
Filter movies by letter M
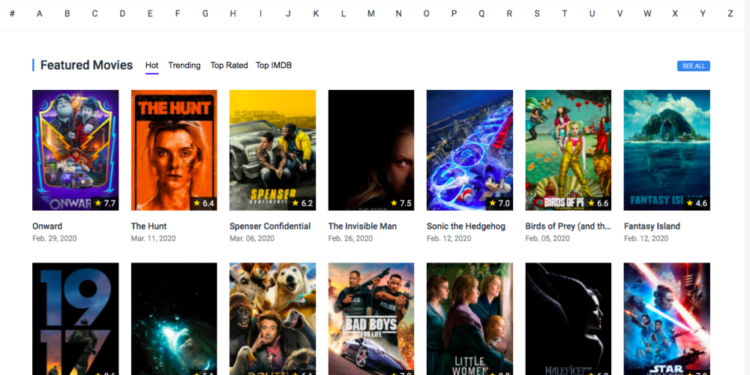(x=371, y=13)
